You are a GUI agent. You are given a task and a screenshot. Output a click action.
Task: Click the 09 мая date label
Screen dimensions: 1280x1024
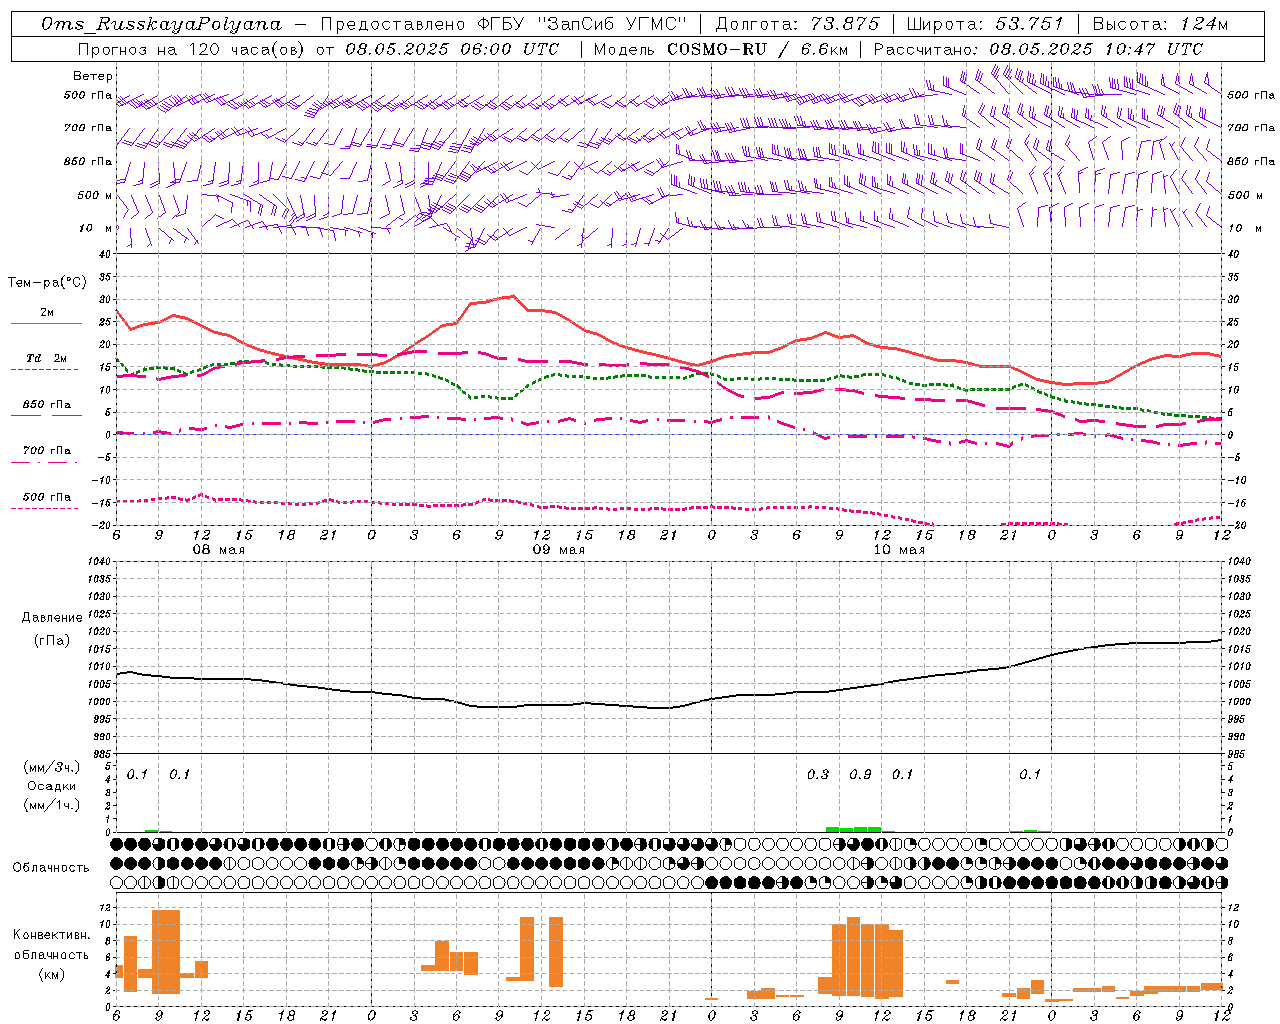(558, 550)
